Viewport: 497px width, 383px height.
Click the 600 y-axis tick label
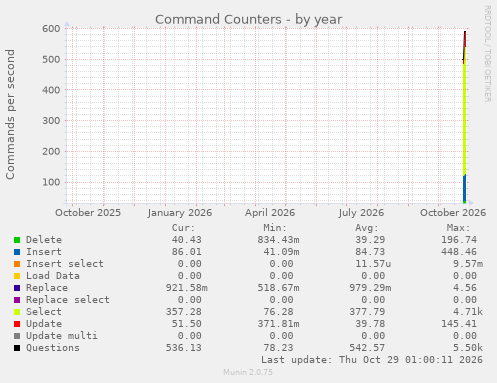coord(51,29)
